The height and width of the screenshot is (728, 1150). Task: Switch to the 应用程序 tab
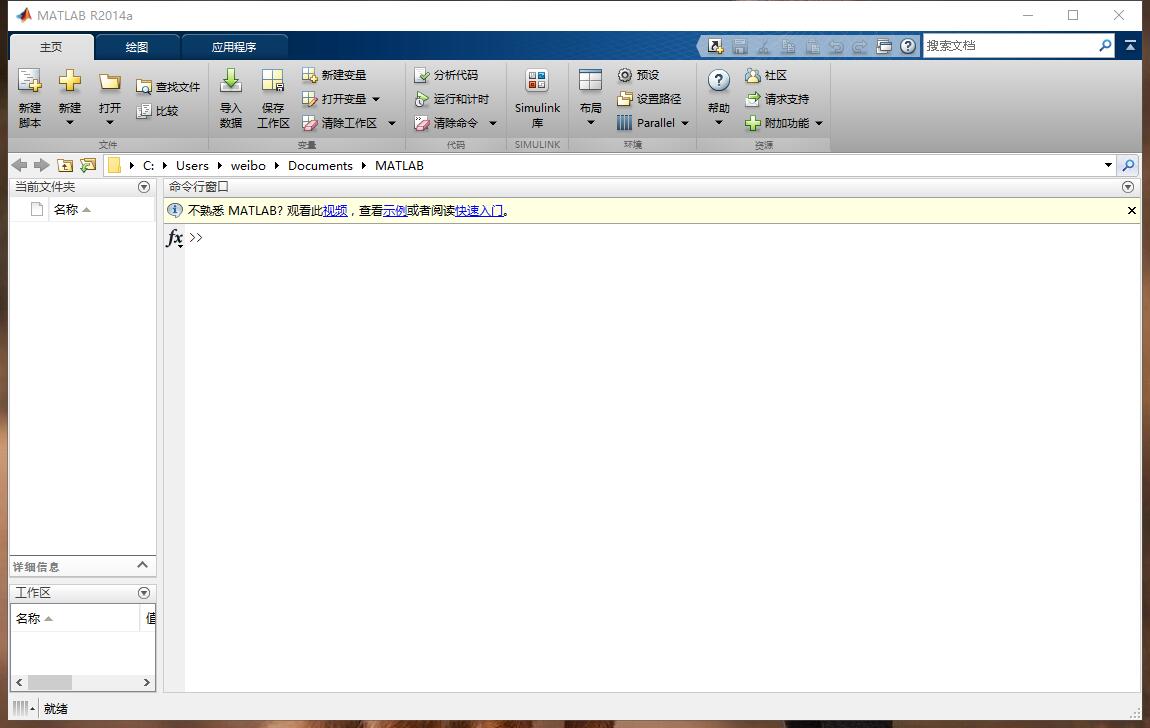tap(234, 47)
